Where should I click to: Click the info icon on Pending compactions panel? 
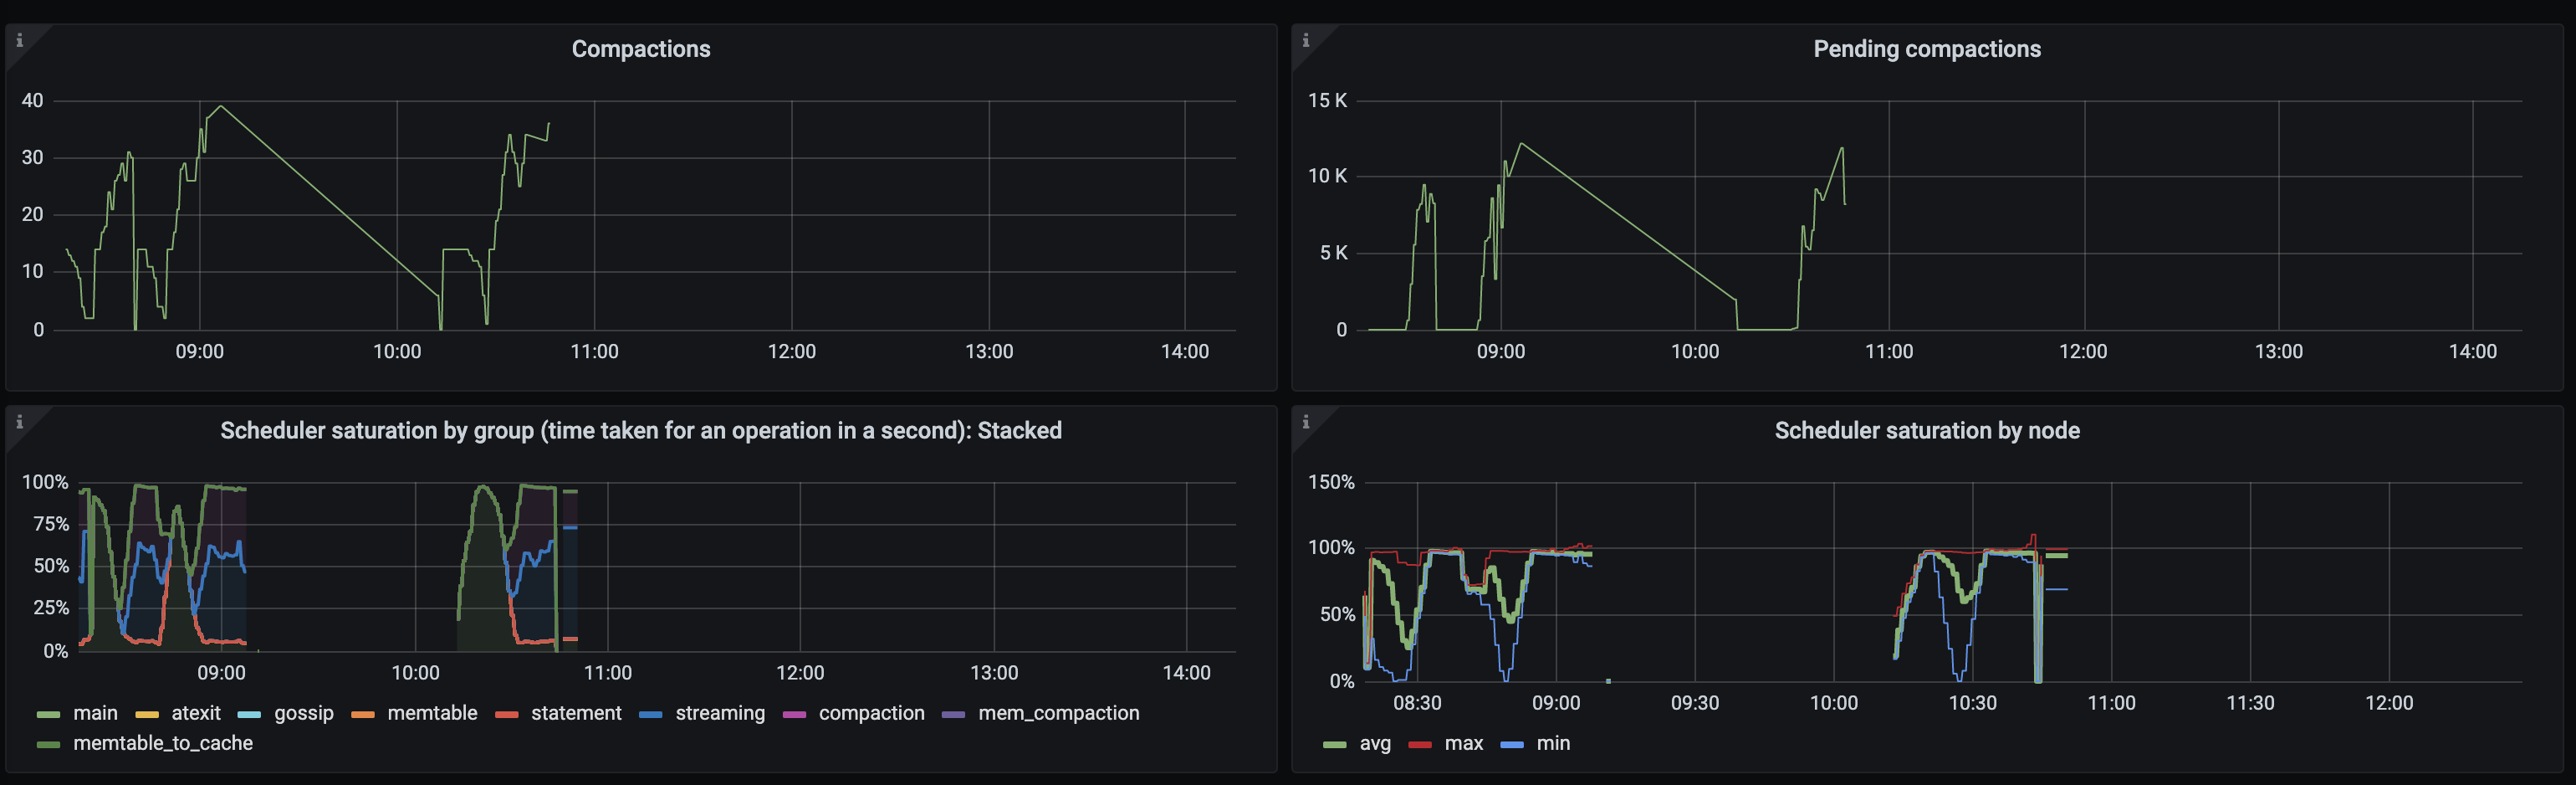pos(1307,42)
